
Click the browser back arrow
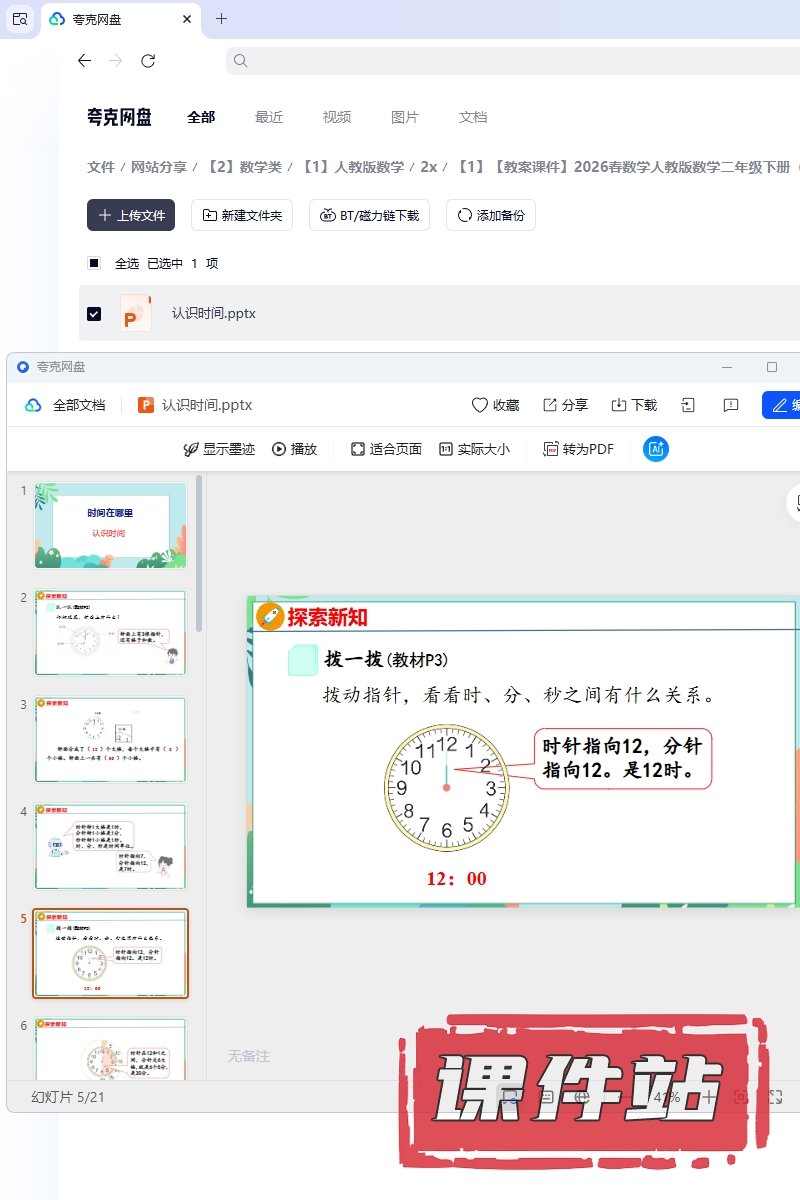84,61
